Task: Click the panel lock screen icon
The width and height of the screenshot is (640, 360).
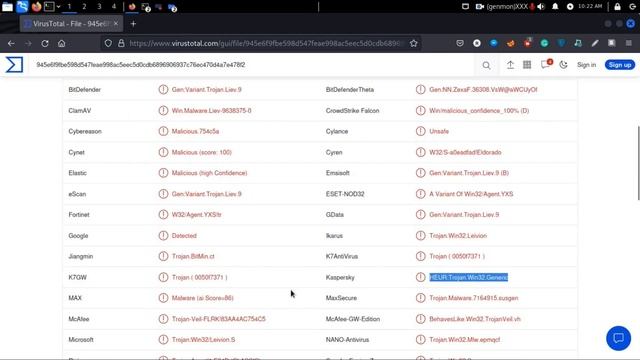Action: pos(617,7)
